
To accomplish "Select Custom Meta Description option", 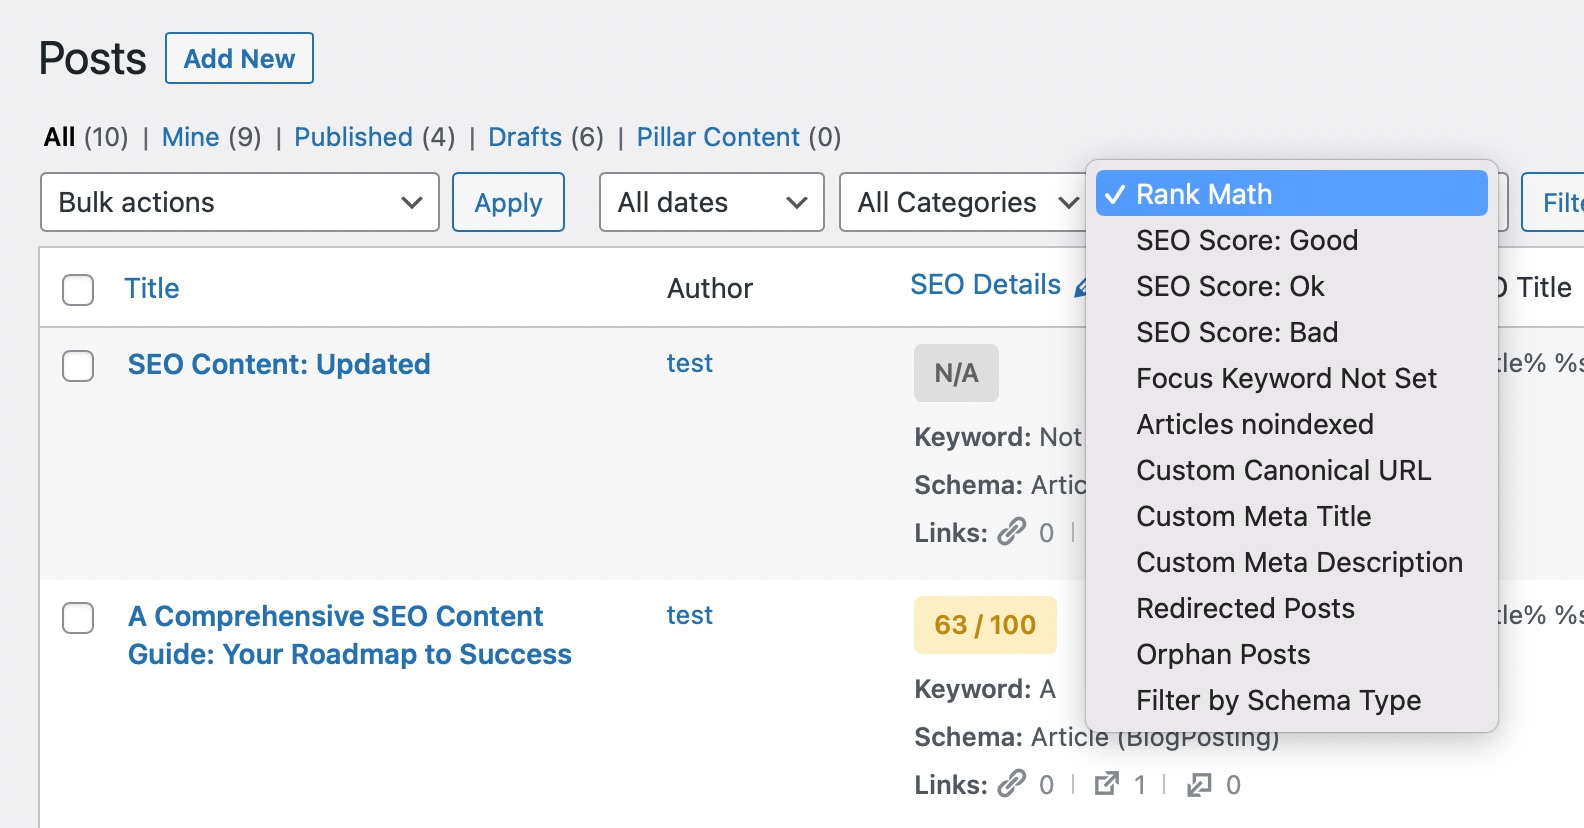I will pyautogui.click(x=1292, y=562).
